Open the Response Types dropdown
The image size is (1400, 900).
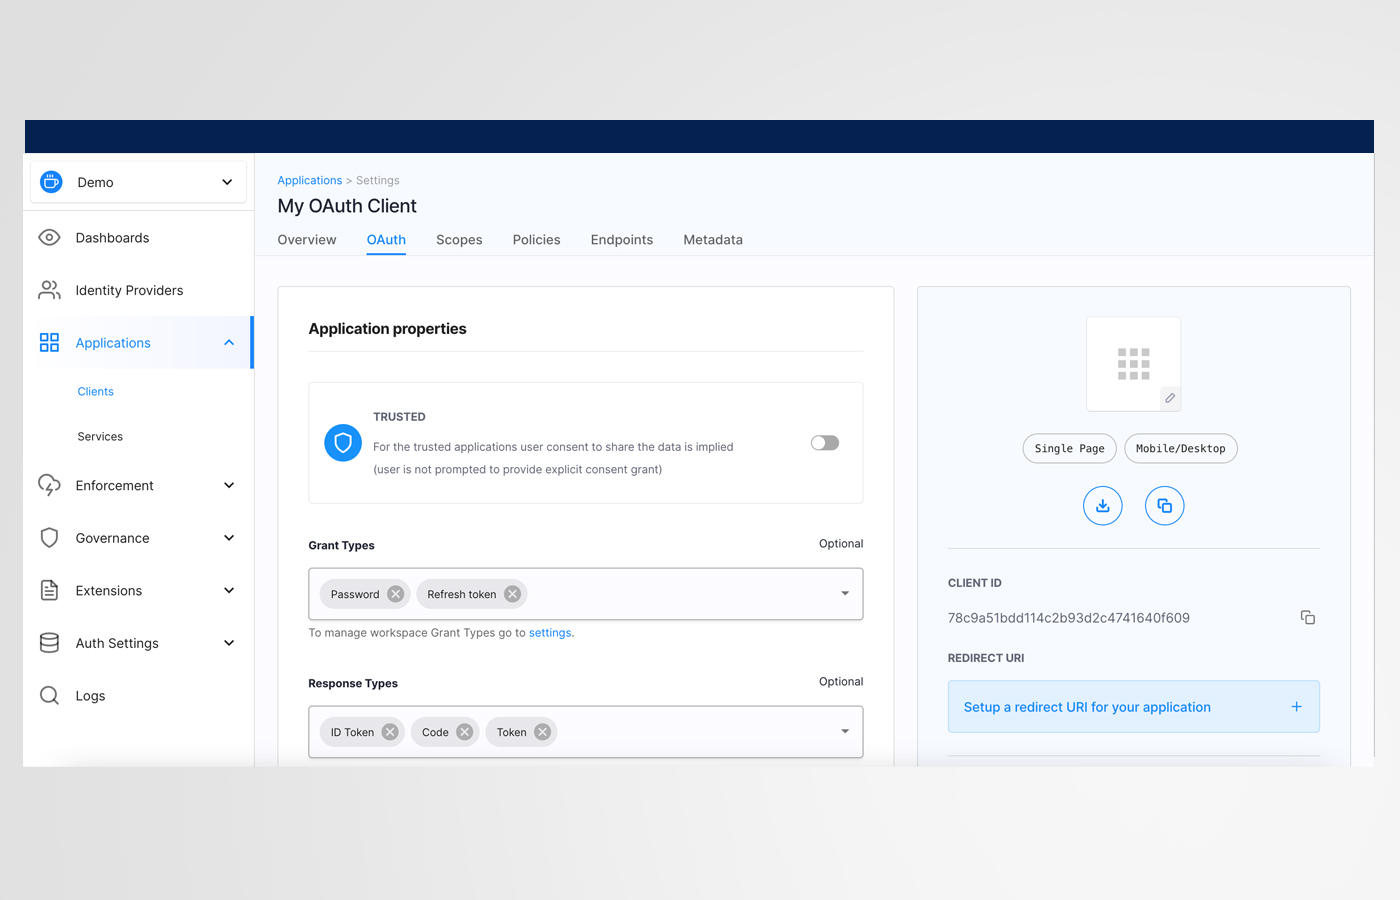(843, 731)
